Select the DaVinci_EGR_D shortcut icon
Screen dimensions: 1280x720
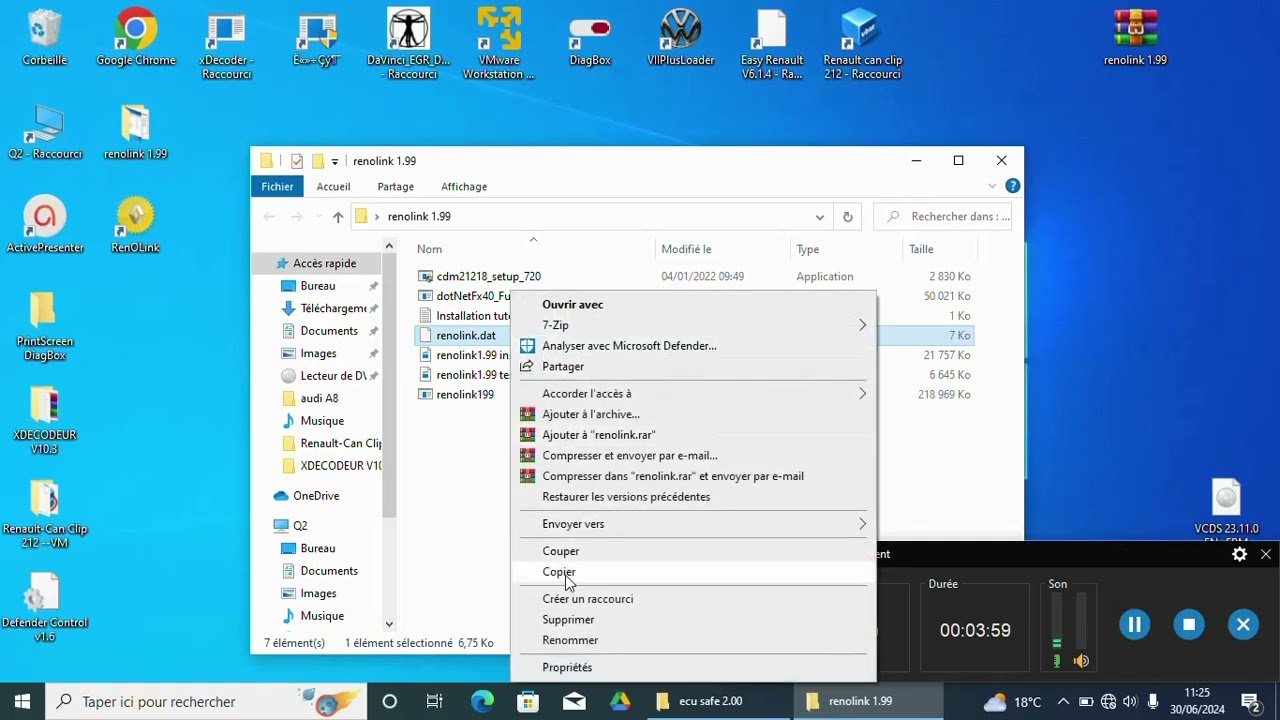pos(408,44)
